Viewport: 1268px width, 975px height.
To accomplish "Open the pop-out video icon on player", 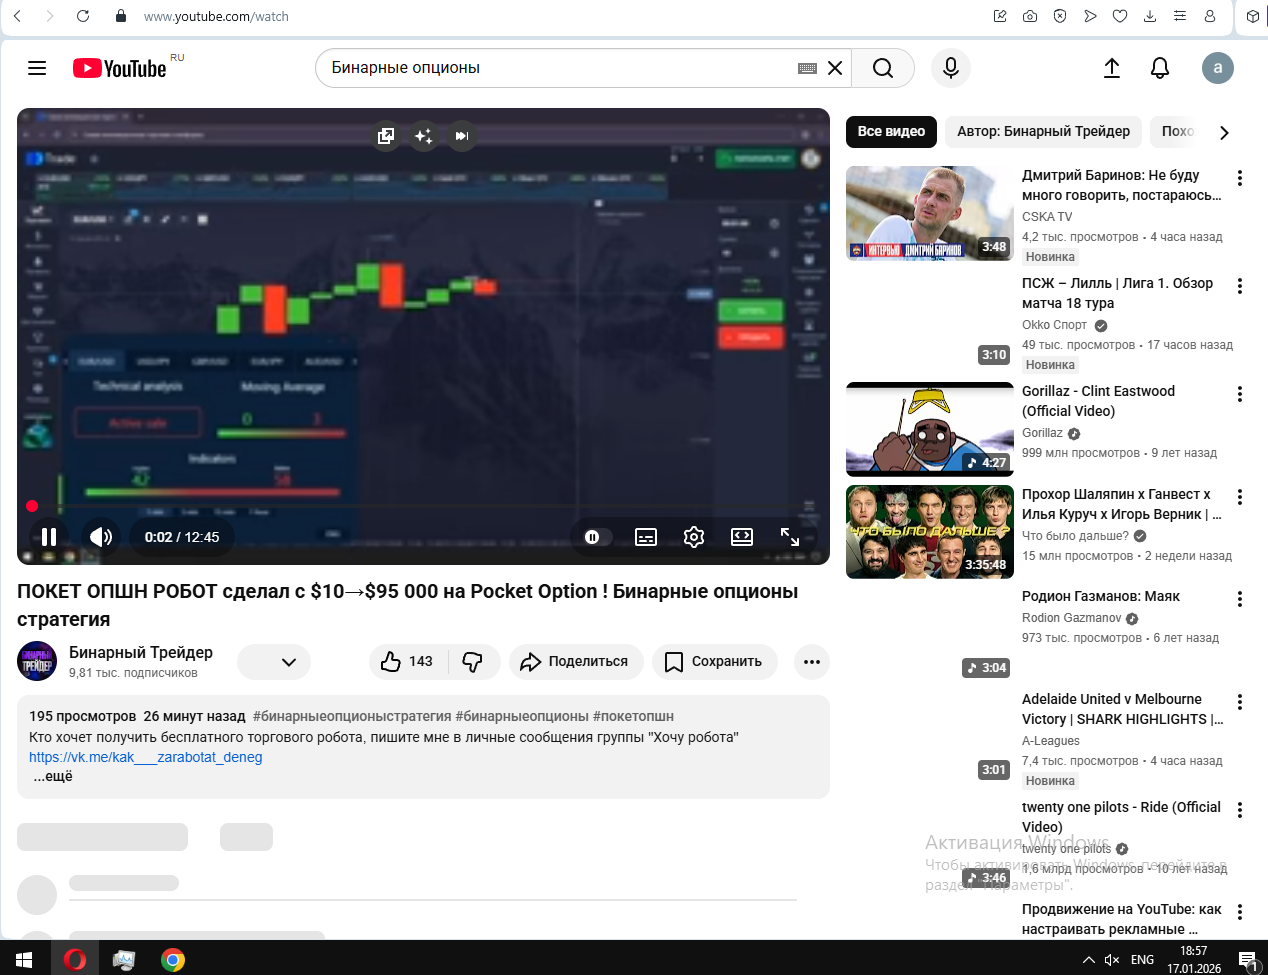I will (386, 136).
